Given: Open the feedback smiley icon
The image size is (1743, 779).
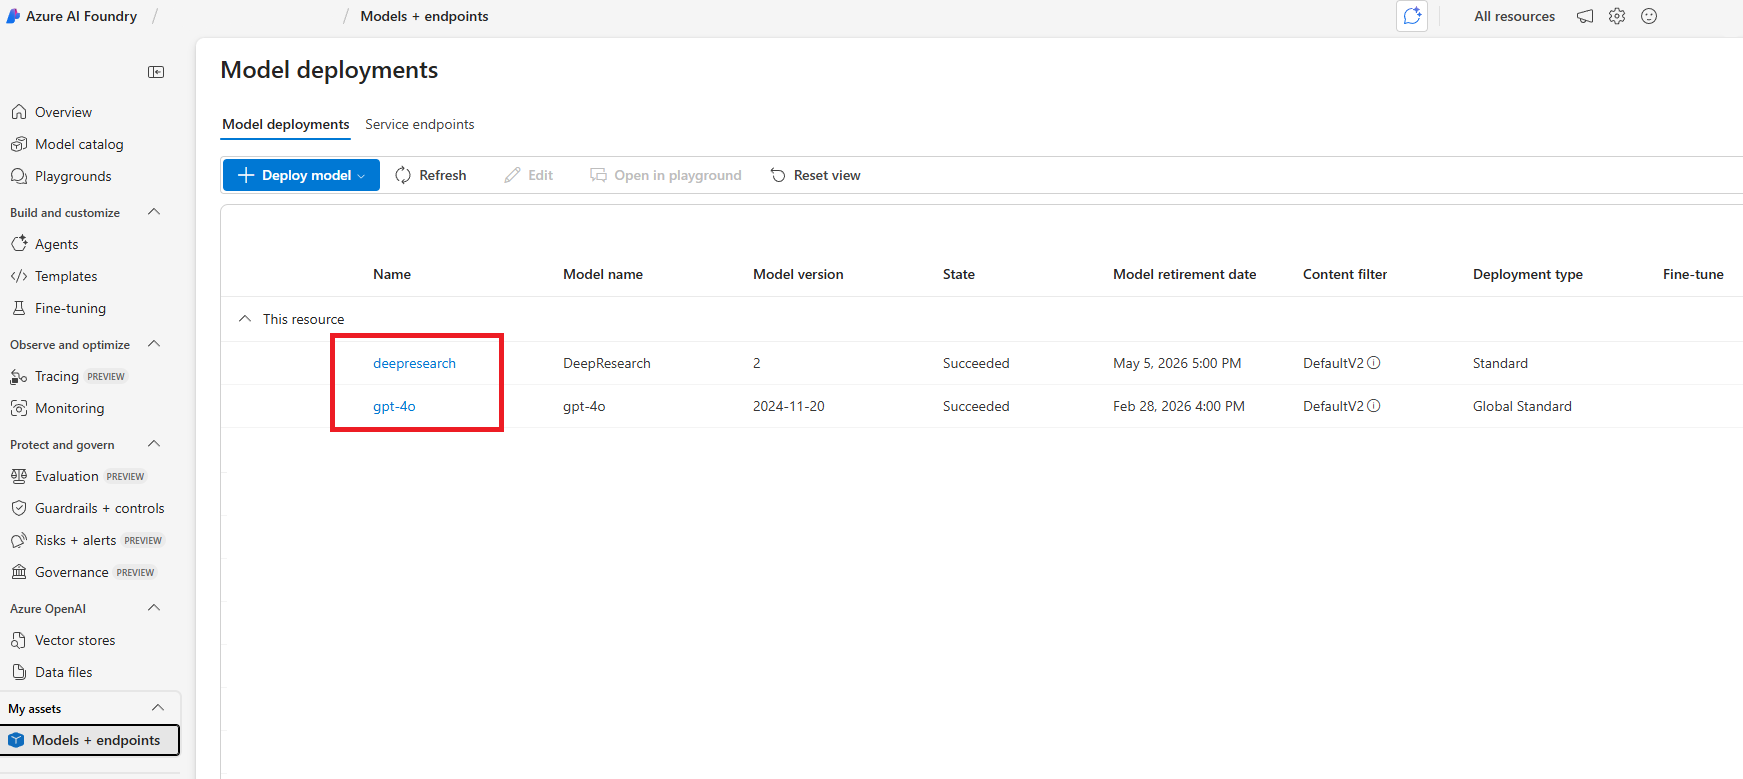Looking at the screenshot, I should [1649, 16].
